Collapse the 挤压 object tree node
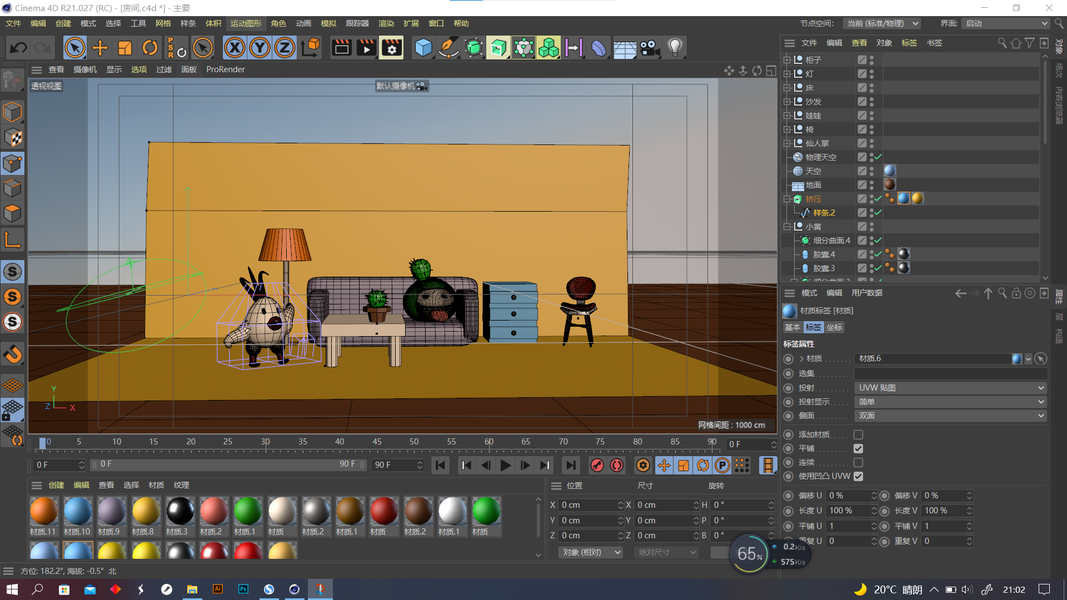 point(787,199)
